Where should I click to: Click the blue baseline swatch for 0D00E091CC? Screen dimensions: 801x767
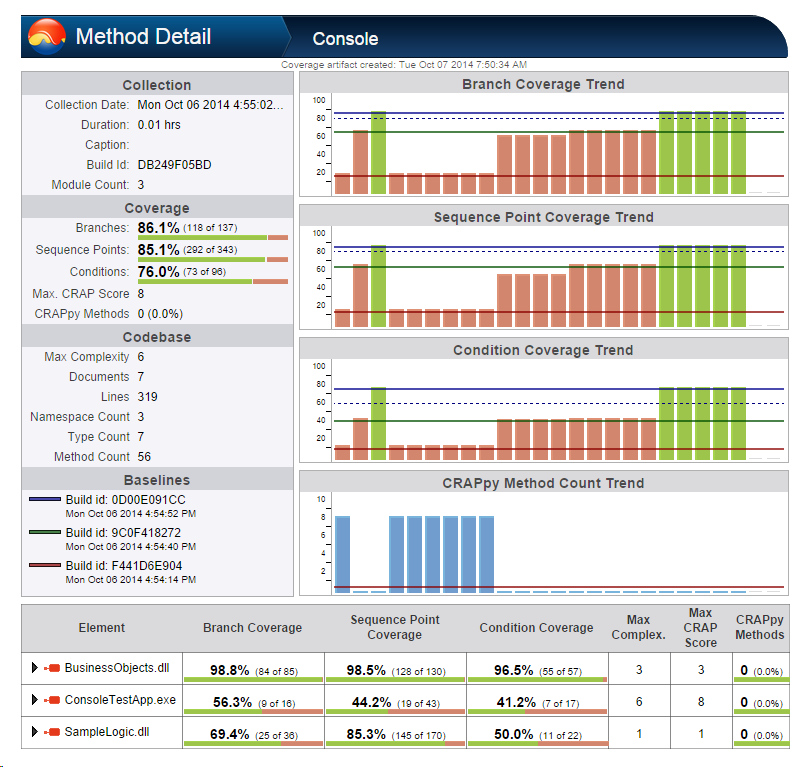coord(46,499)
